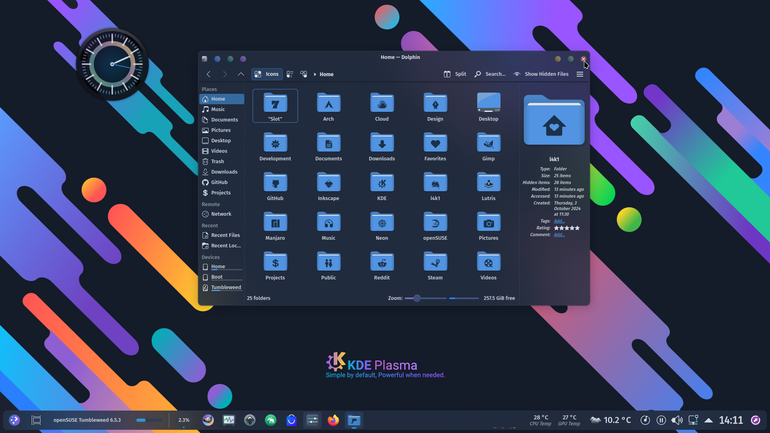Click the analog clock desktop widget
Image resolution: width=770 pixels, height=433 pixels.
(x=112, y=64)
